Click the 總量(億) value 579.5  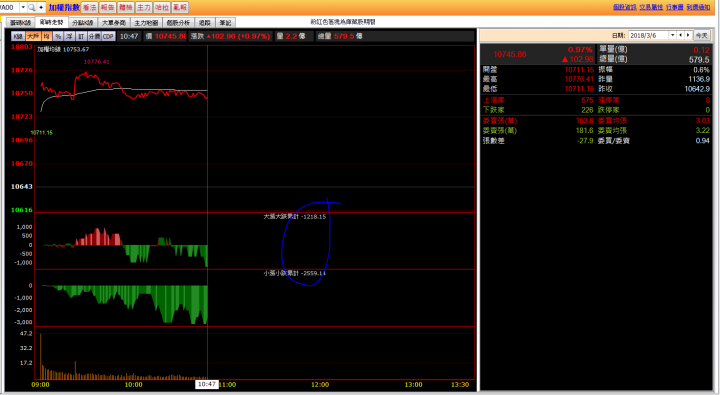tap(699, 60)
